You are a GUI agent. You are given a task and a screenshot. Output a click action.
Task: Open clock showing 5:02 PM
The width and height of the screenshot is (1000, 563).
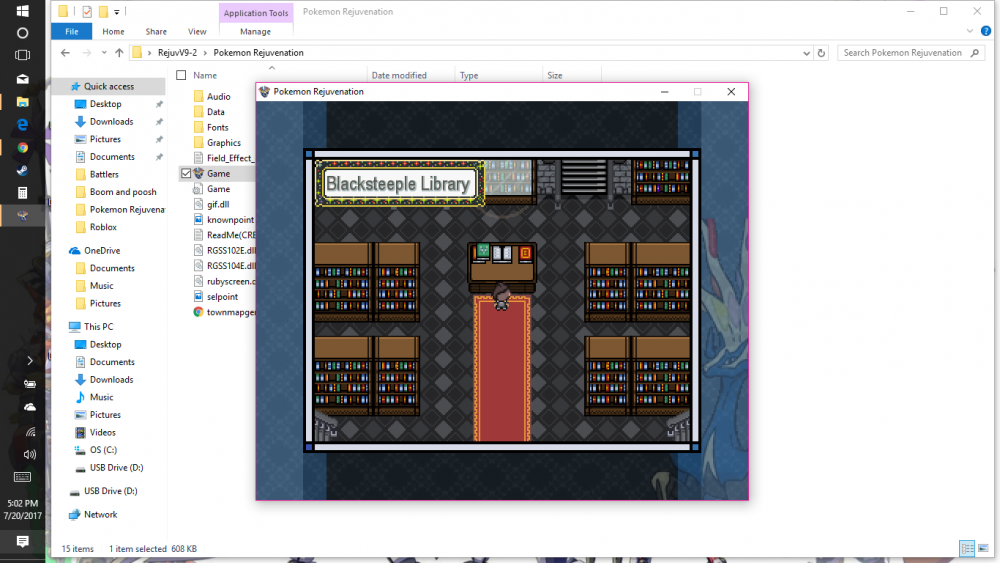tap(23, 504)
